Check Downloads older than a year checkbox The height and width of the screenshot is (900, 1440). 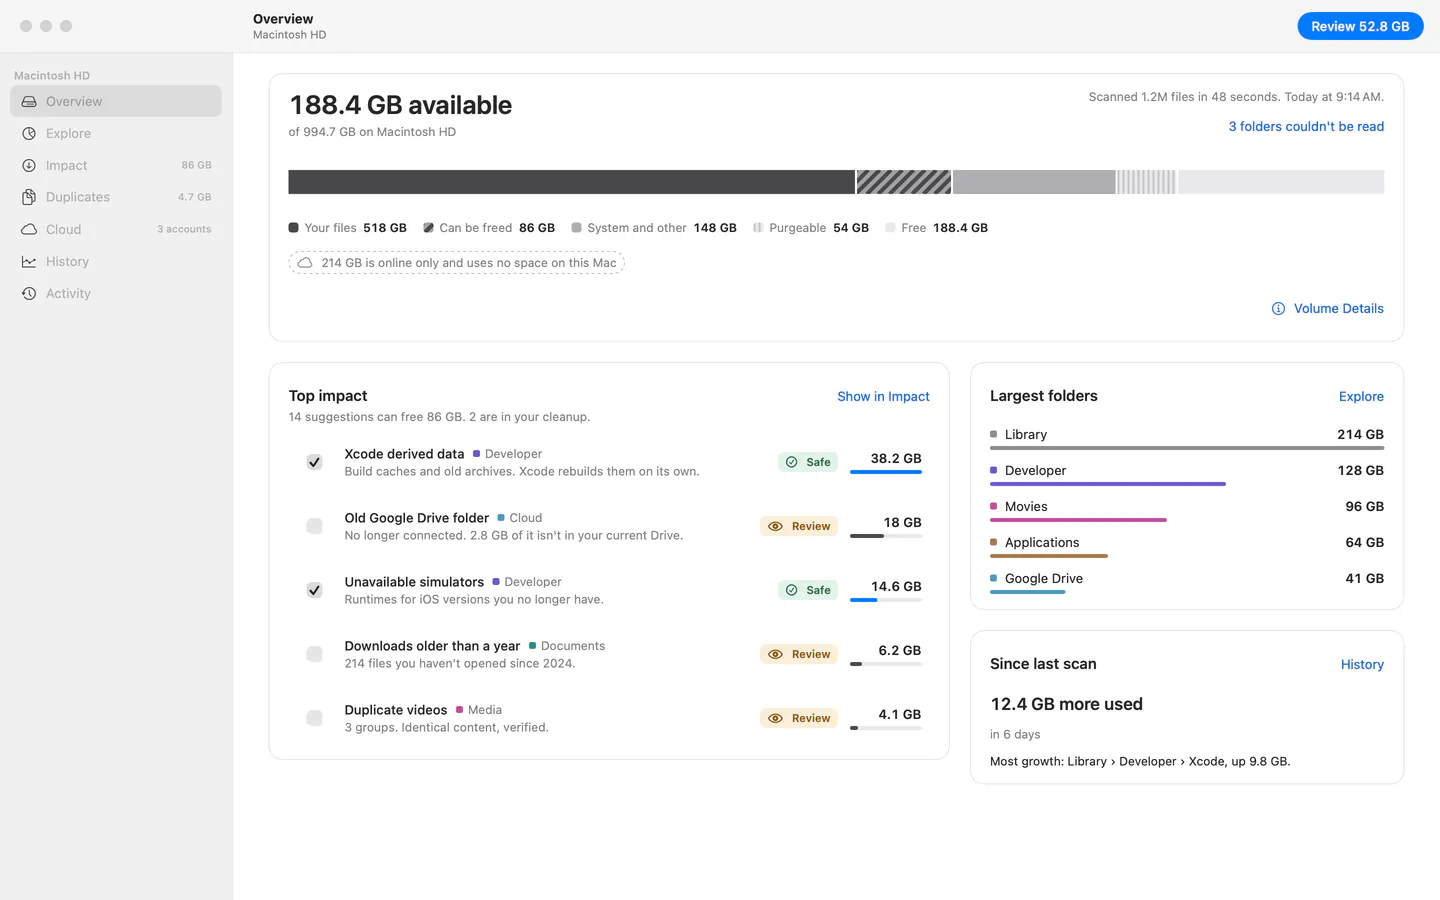314,654
